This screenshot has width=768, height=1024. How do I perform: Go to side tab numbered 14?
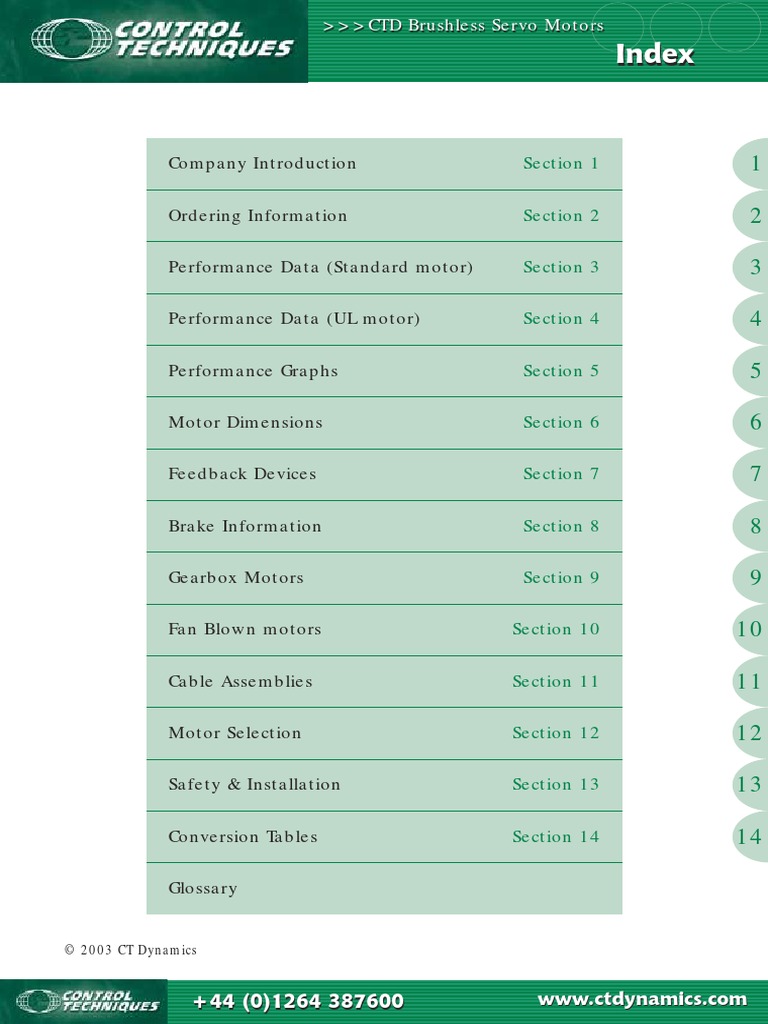coord(750,837)
